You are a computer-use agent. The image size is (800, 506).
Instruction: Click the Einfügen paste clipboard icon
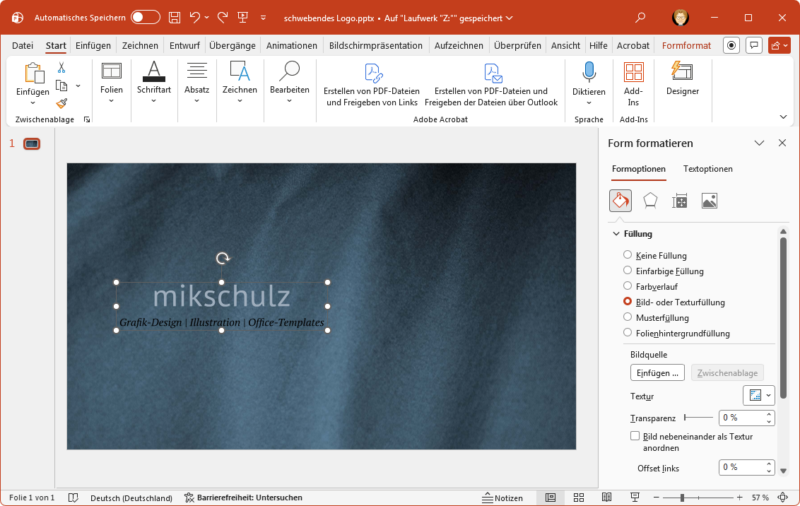click(33, 73)
